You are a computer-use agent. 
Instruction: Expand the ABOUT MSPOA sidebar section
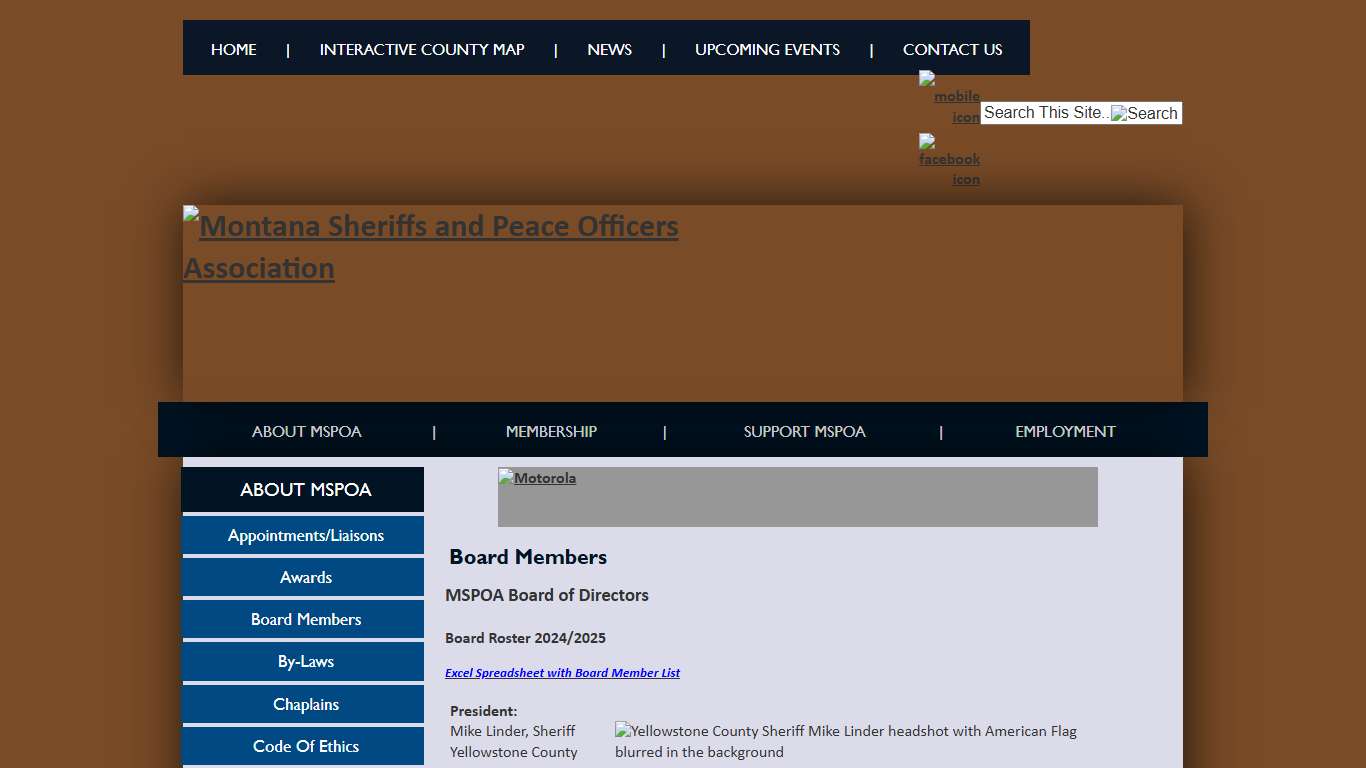click(306, 489)
